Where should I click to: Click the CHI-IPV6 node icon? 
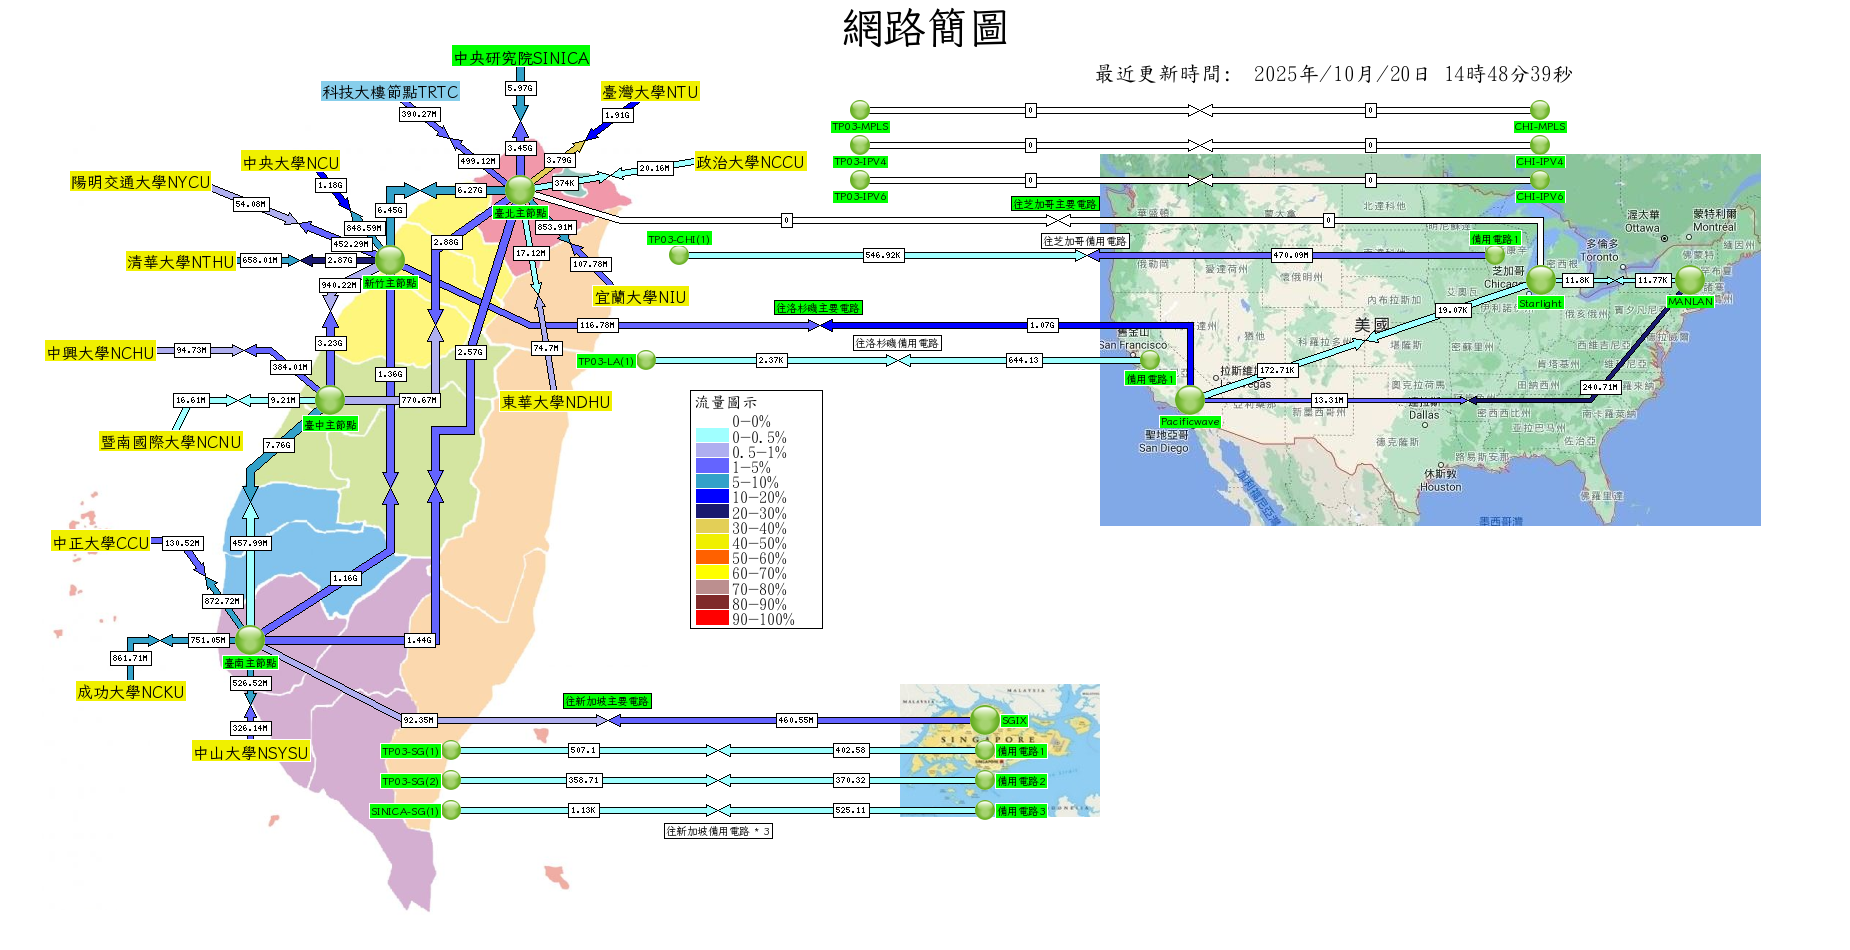tap(1540, 180)
